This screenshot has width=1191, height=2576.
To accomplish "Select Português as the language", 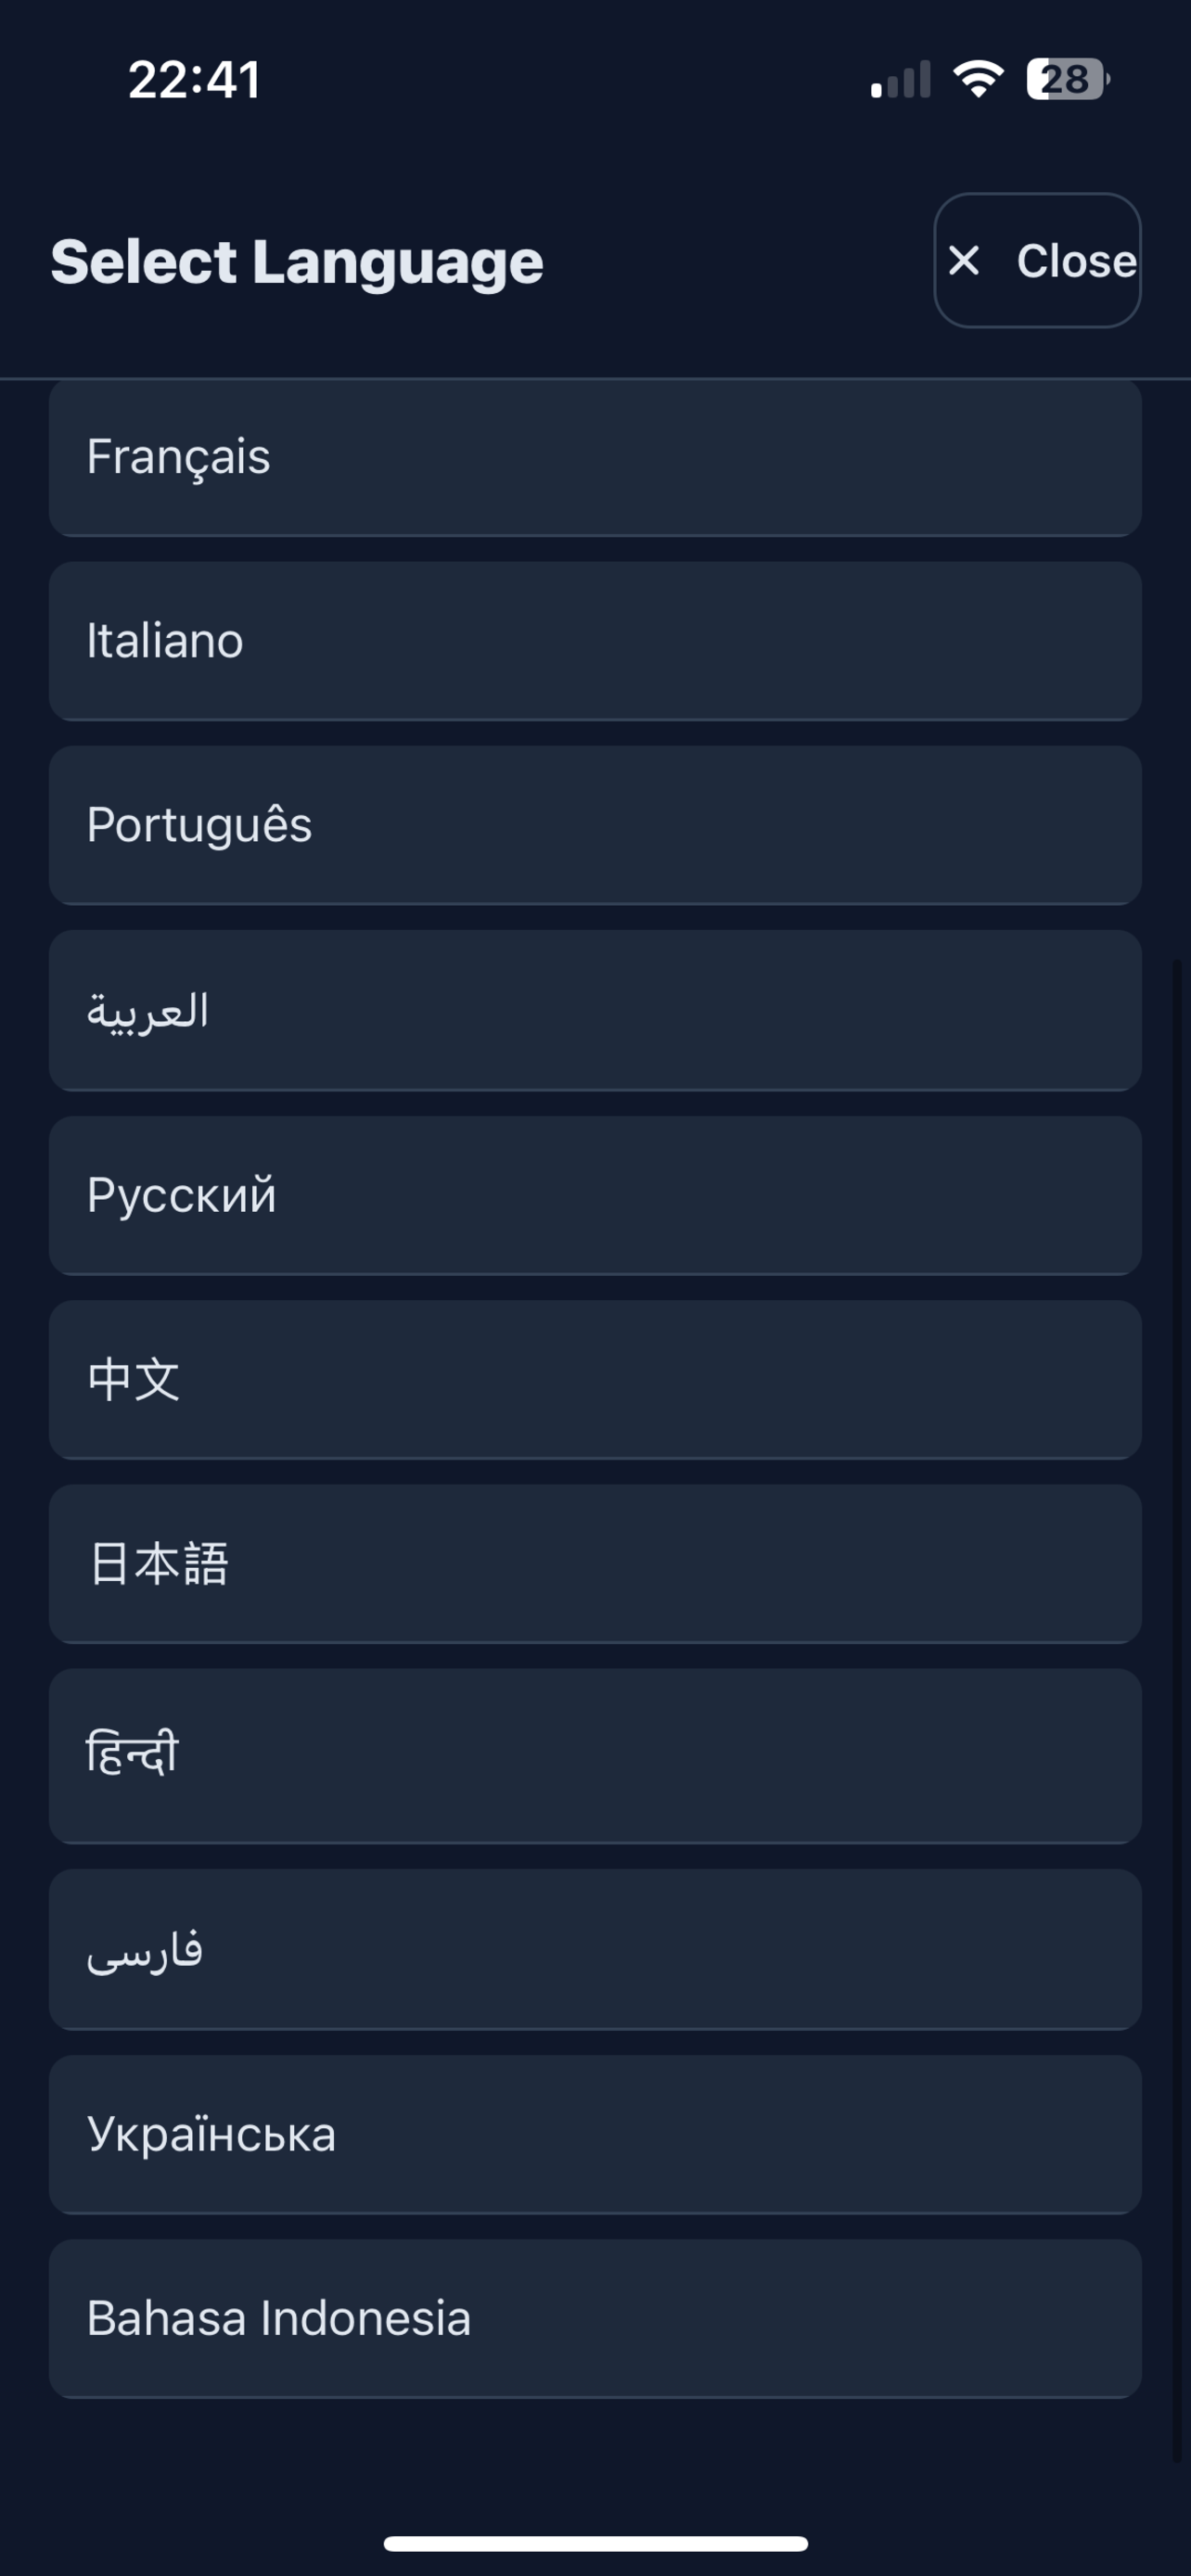I will (595, 825).
